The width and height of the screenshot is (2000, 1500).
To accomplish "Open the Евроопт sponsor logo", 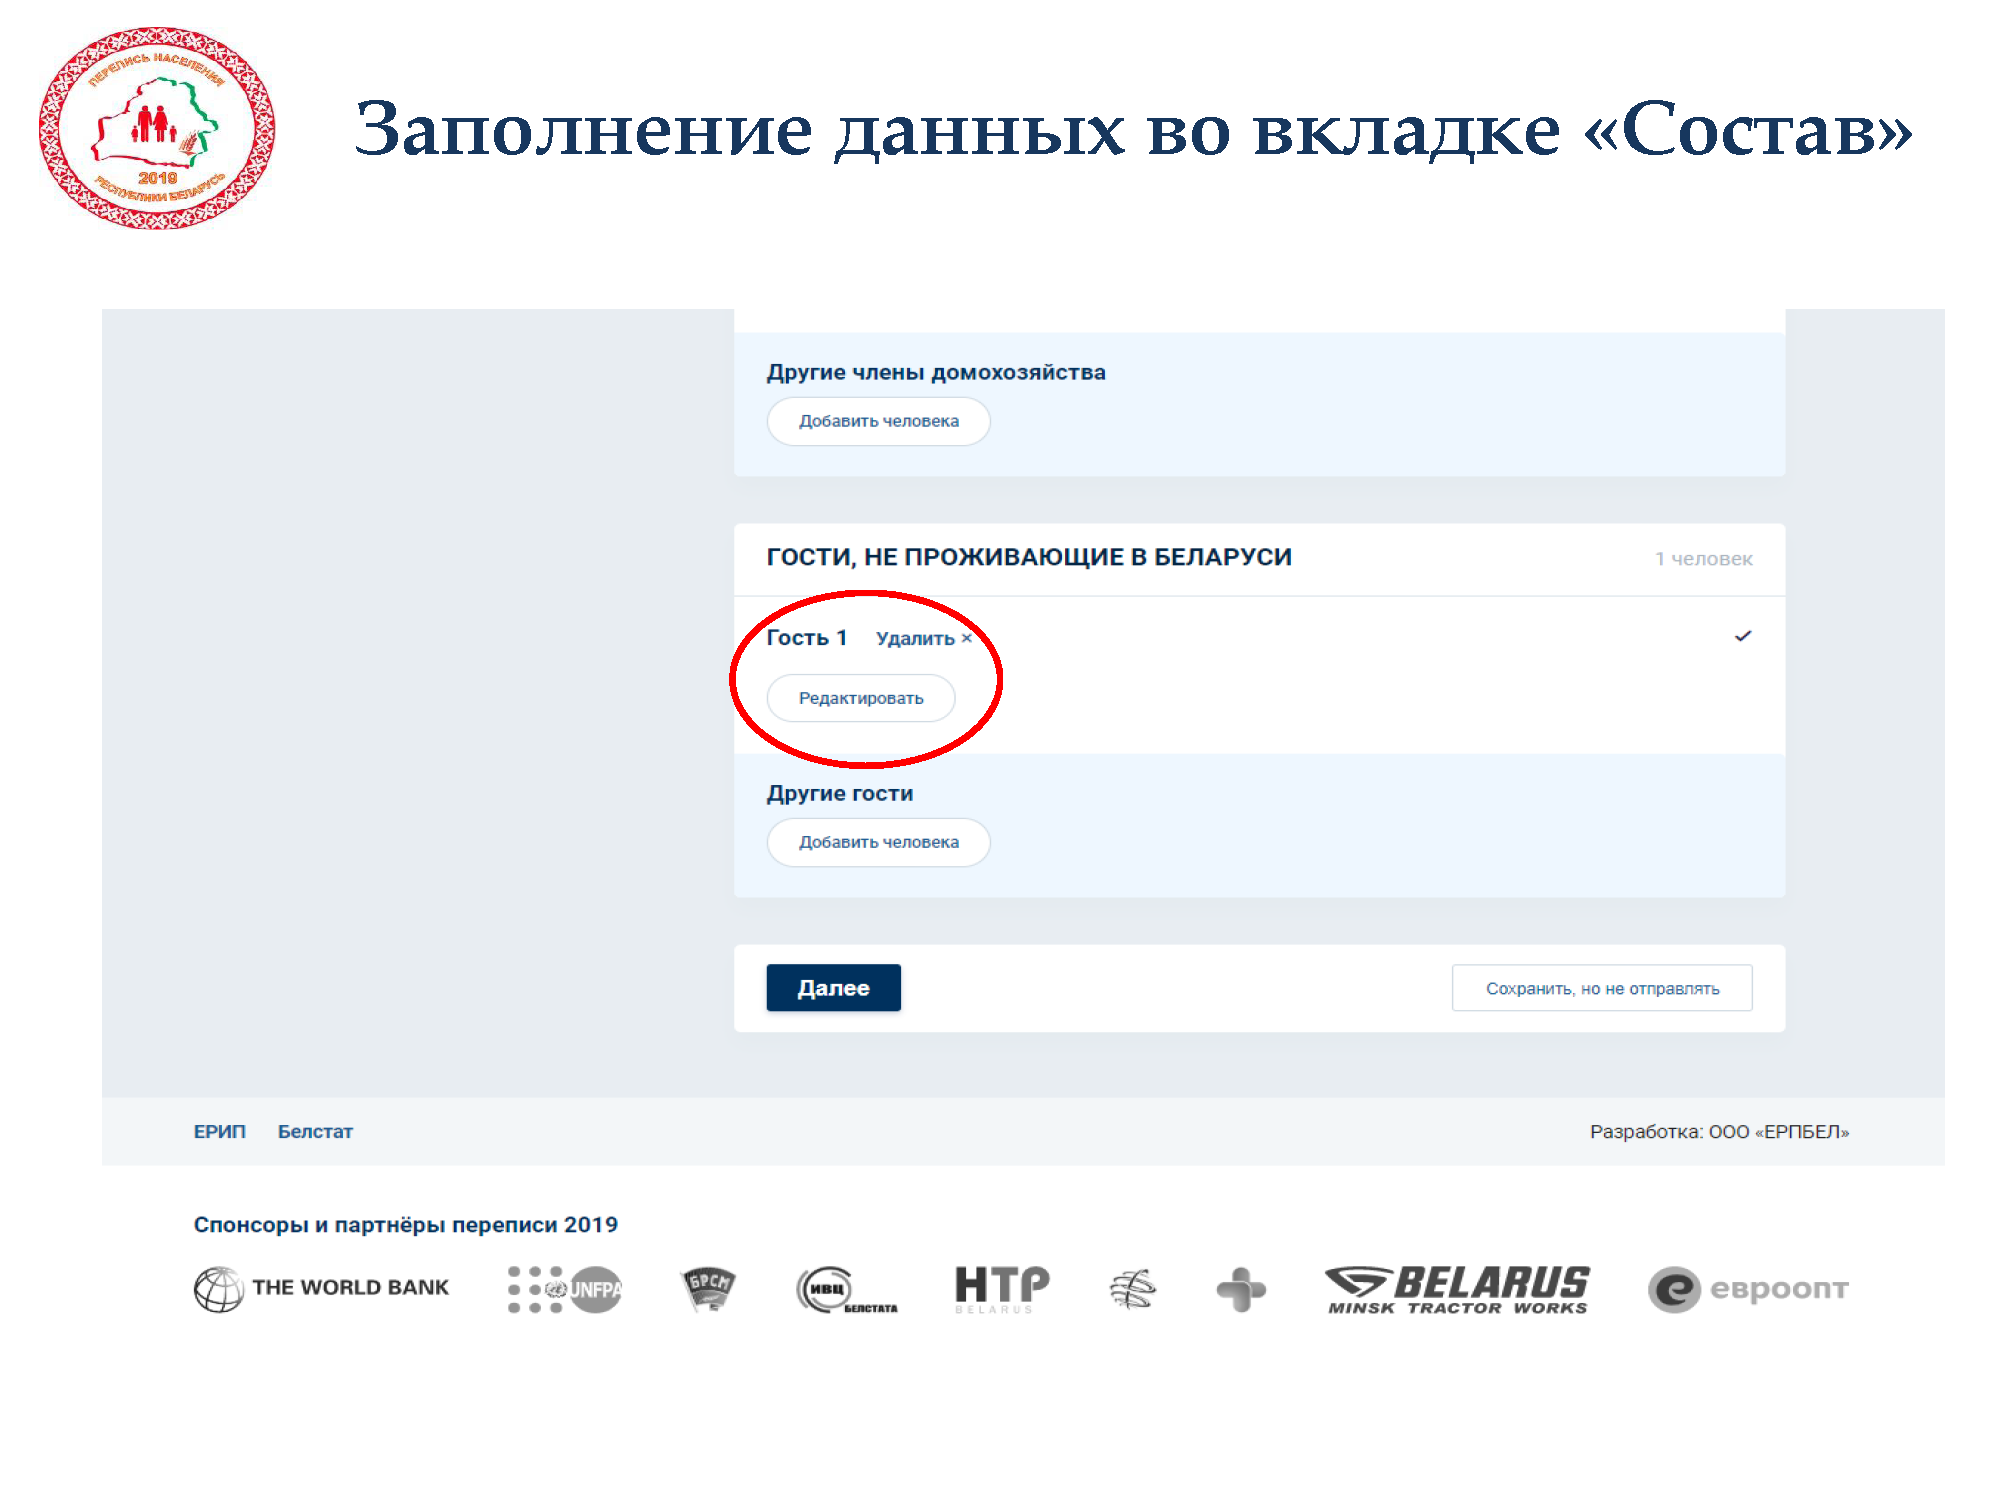I will [1748, 1289].
